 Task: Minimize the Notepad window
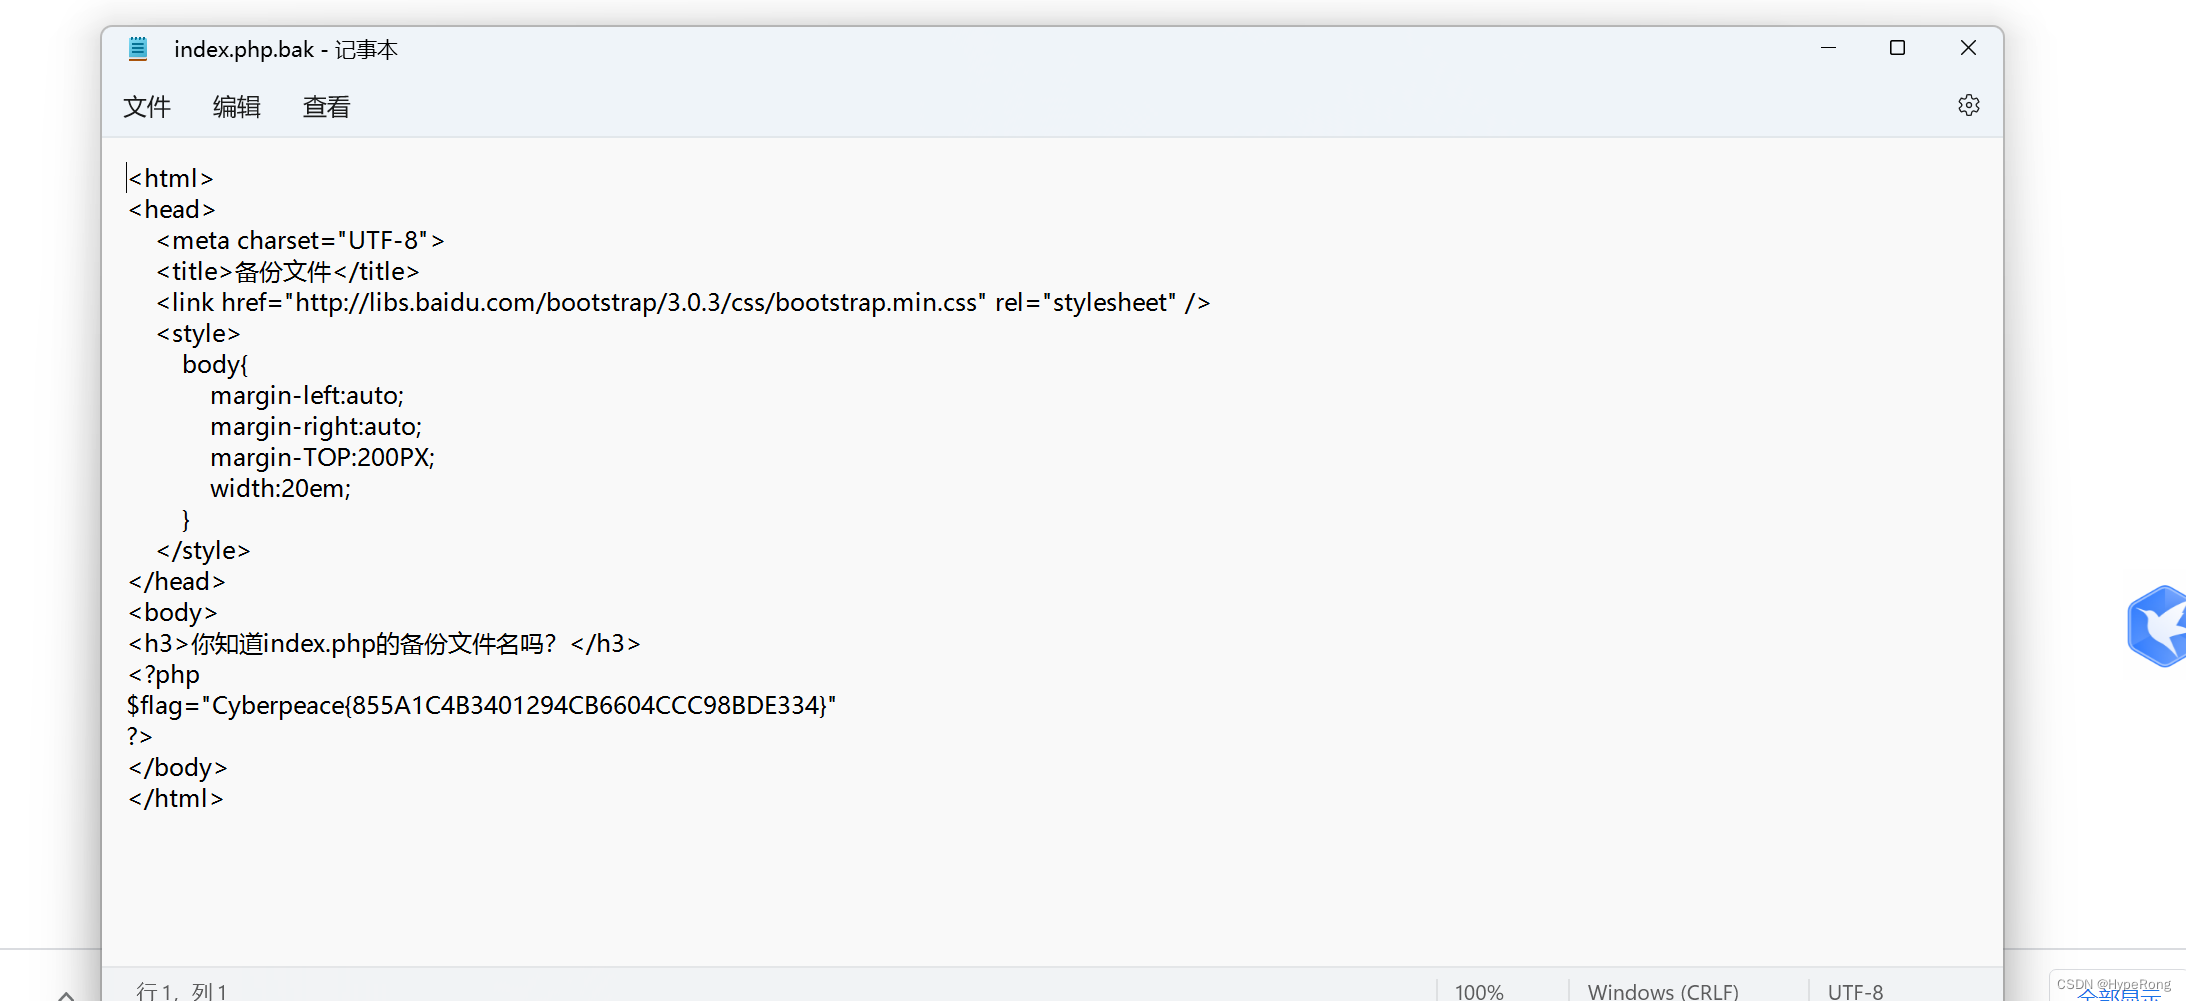pyautogui.click(x=1828, y=48)
